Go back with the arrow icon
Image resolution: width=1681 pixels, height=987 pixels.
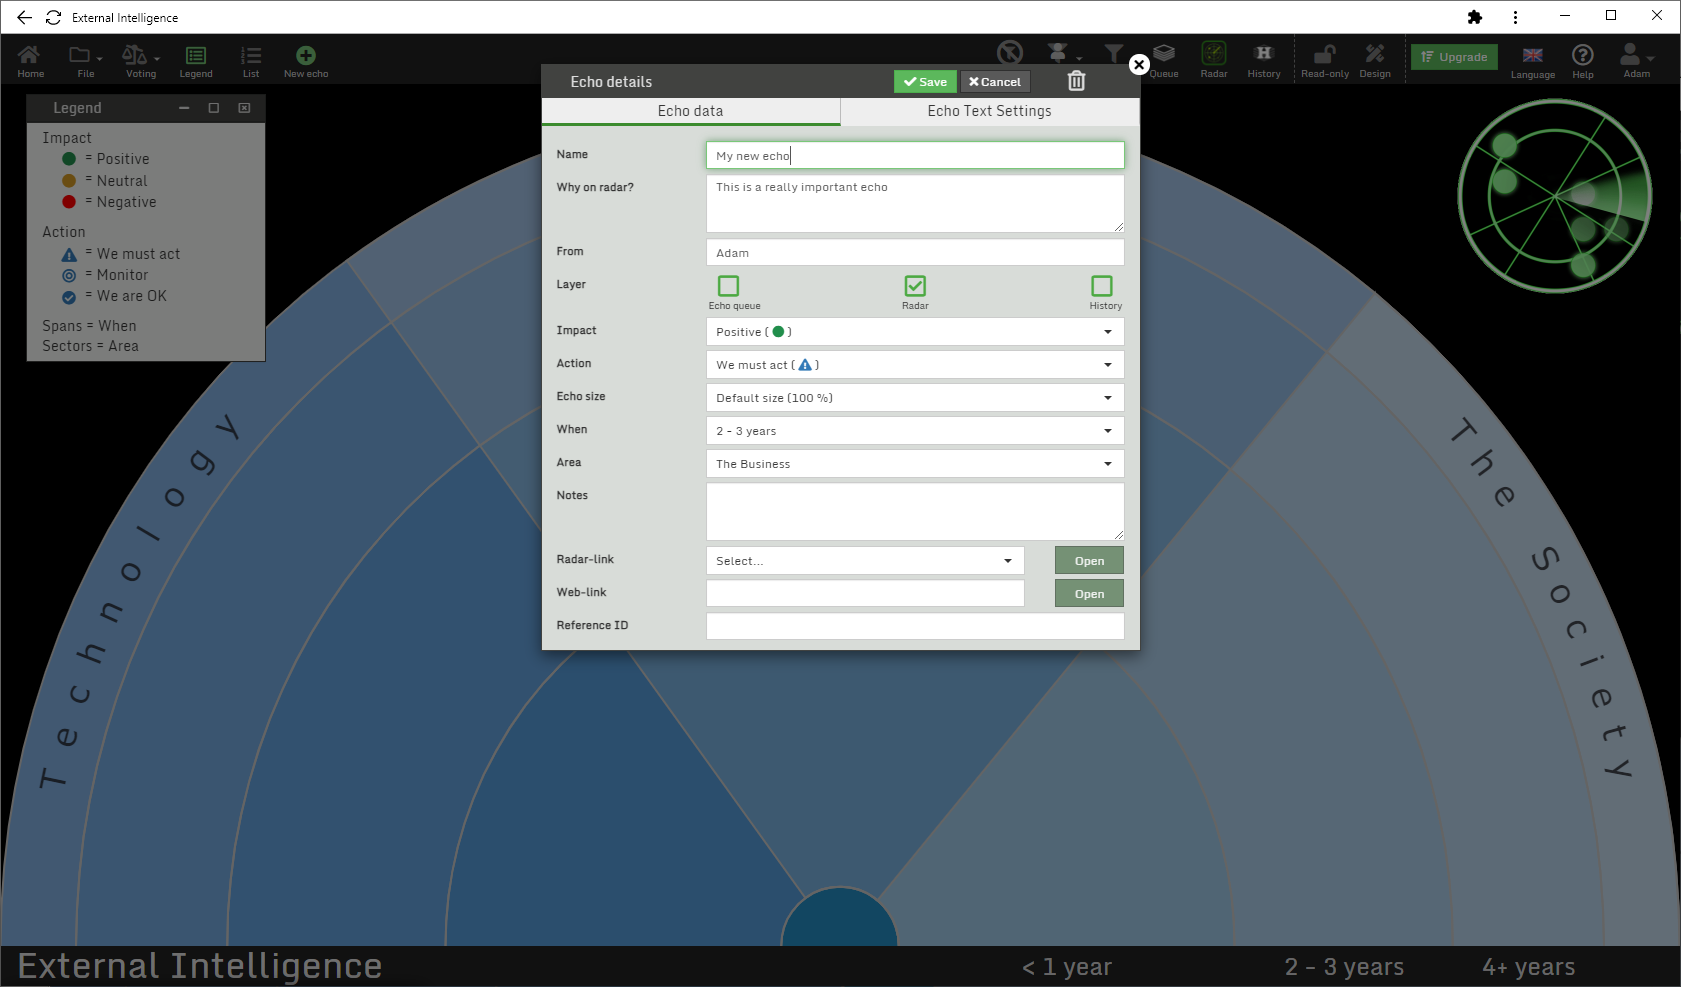[x=24, y=17]
